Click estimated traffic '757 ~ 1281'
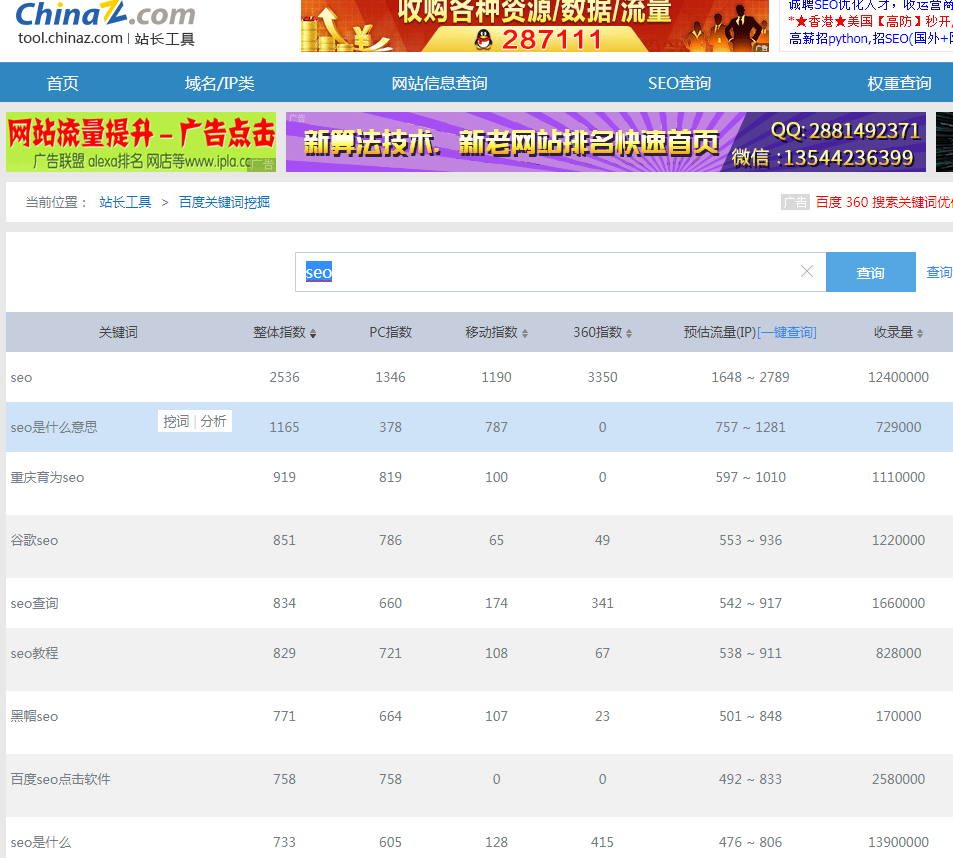This screenshot has width=953, height=858. 751,427
